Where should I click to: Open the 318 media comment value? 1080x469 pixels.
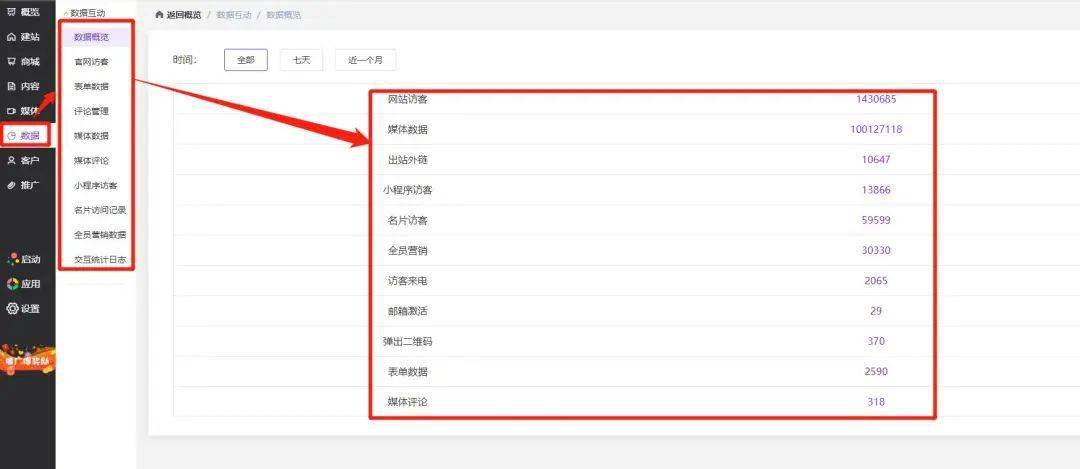[x=876, y=402]
